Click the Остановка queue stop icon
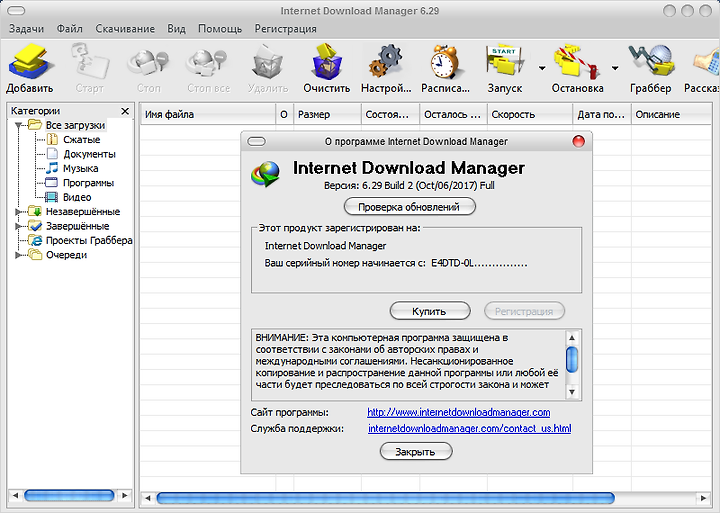This screenshot has width=720, height=513. [577, 62]
